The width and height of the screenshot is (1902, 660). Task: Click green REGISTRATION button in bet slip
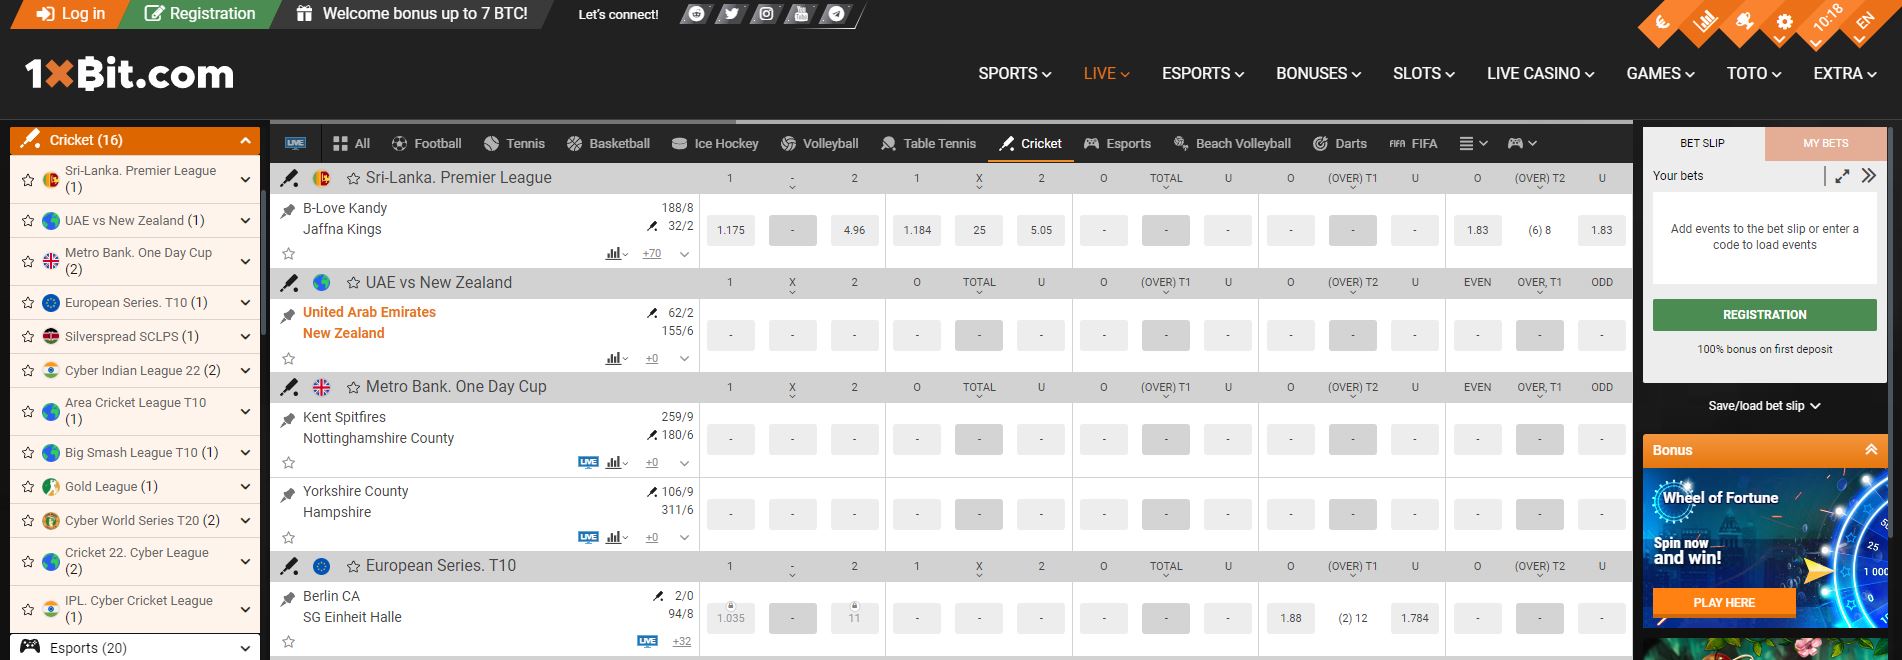tap(1764, 314)
